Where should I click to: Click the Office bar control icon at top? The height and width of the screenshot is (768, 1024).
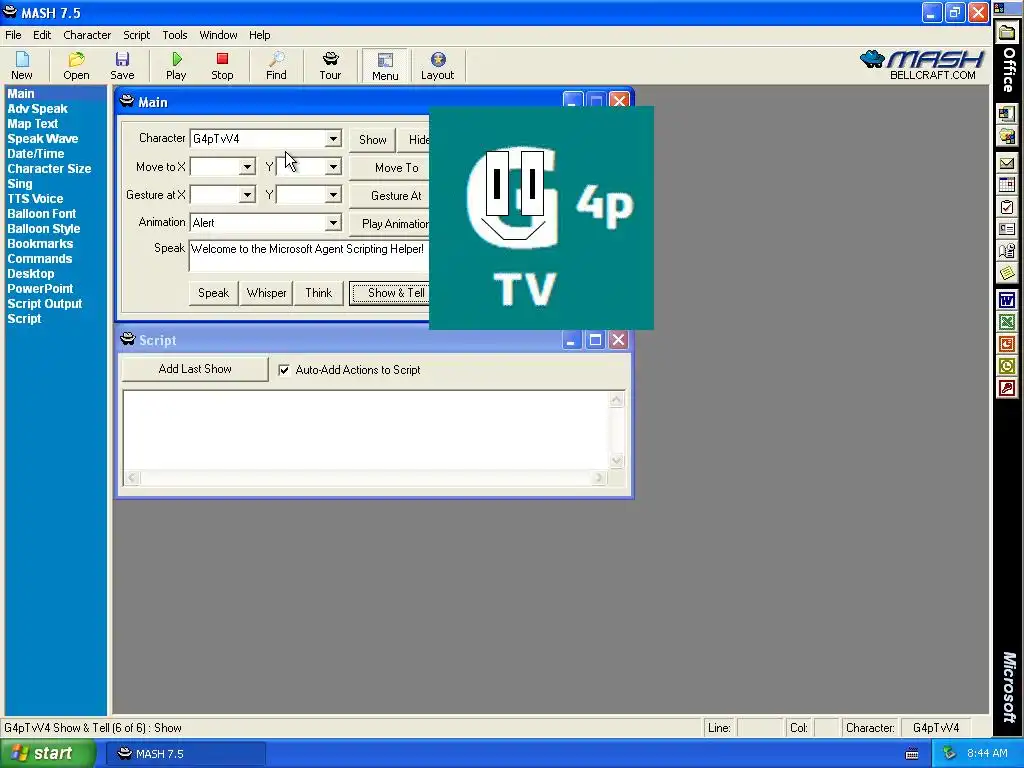1000,8
